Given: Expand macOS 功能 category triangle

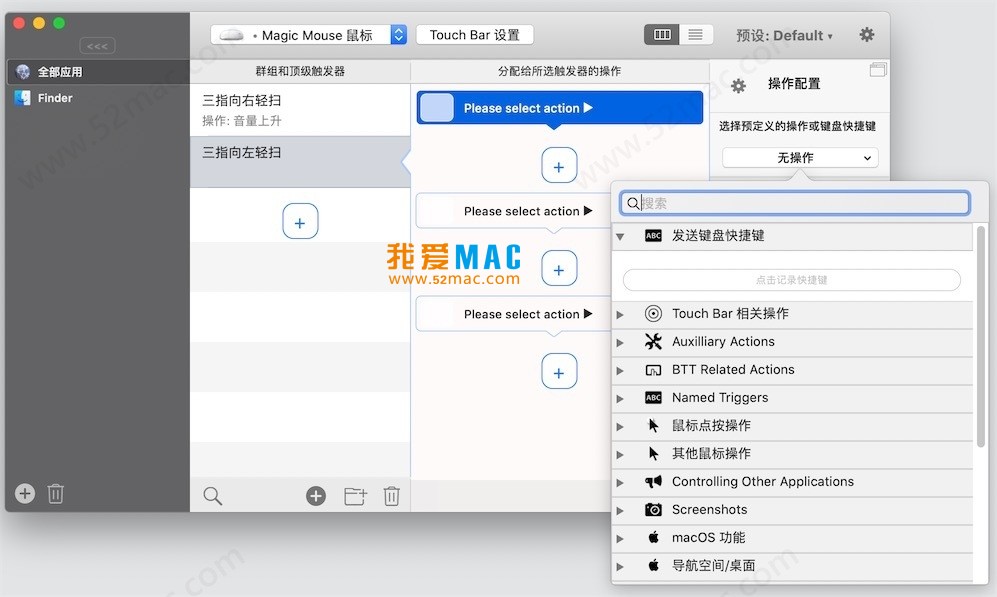Looking at the screenshot, I should tap(620, 538).
